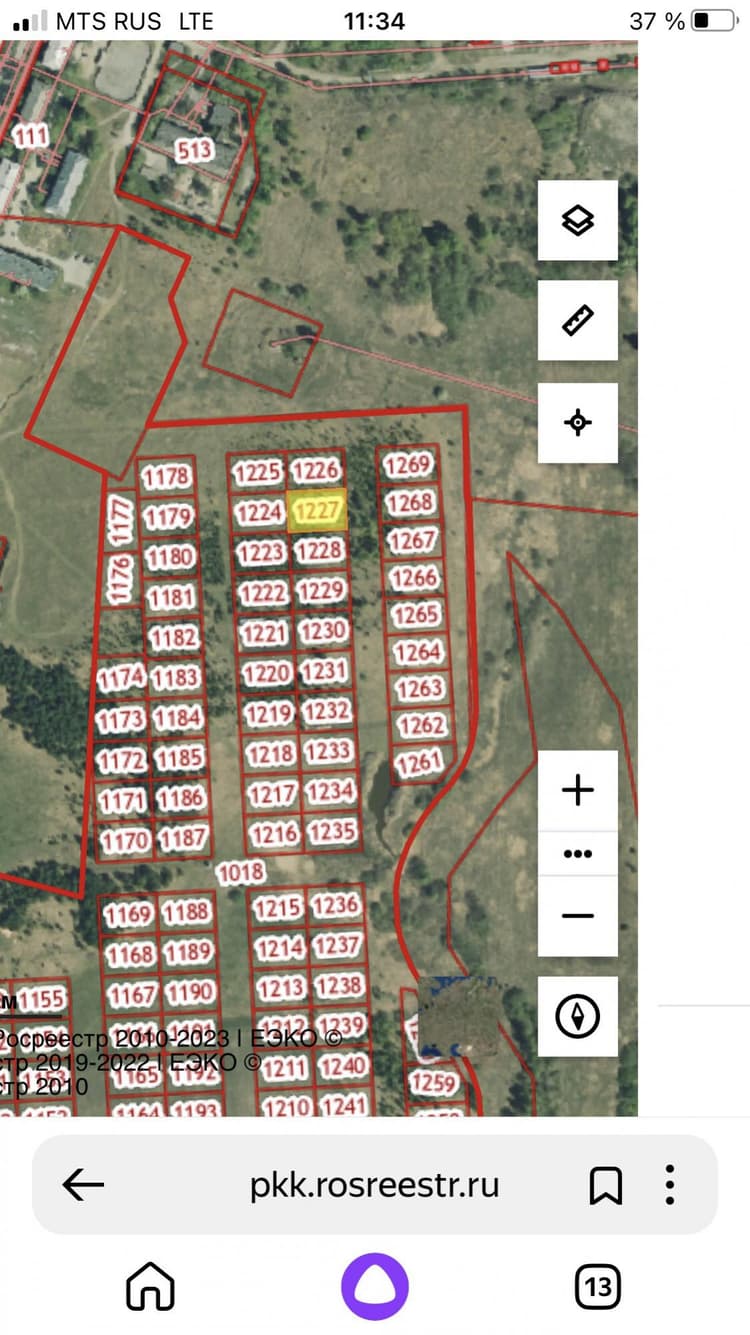Select parcel 1262 on the map
The width and height of the screenshot is (750, 1335).
tap(422, 725)
